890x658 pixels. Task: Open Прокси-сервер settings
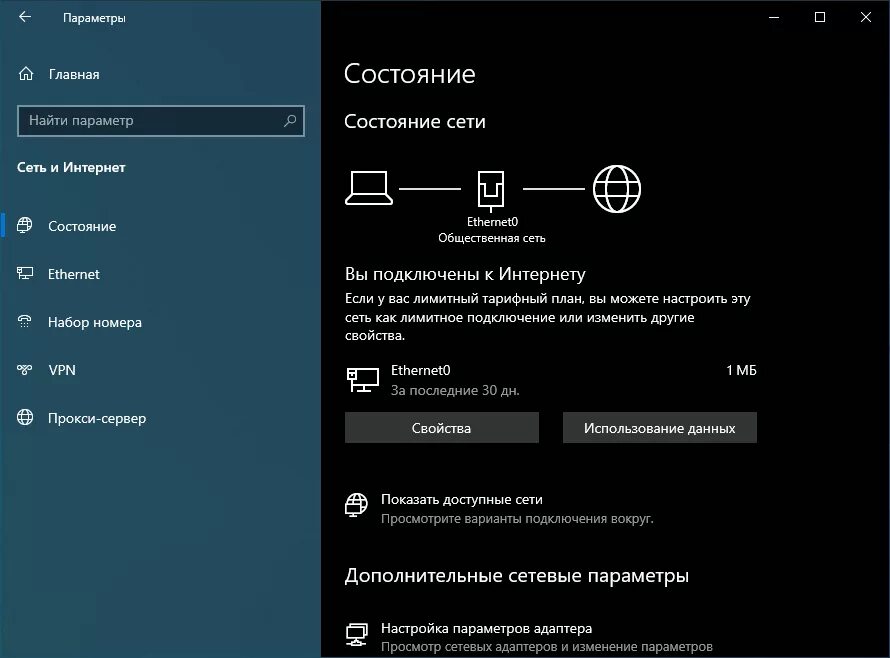click(x=97, y=418)
